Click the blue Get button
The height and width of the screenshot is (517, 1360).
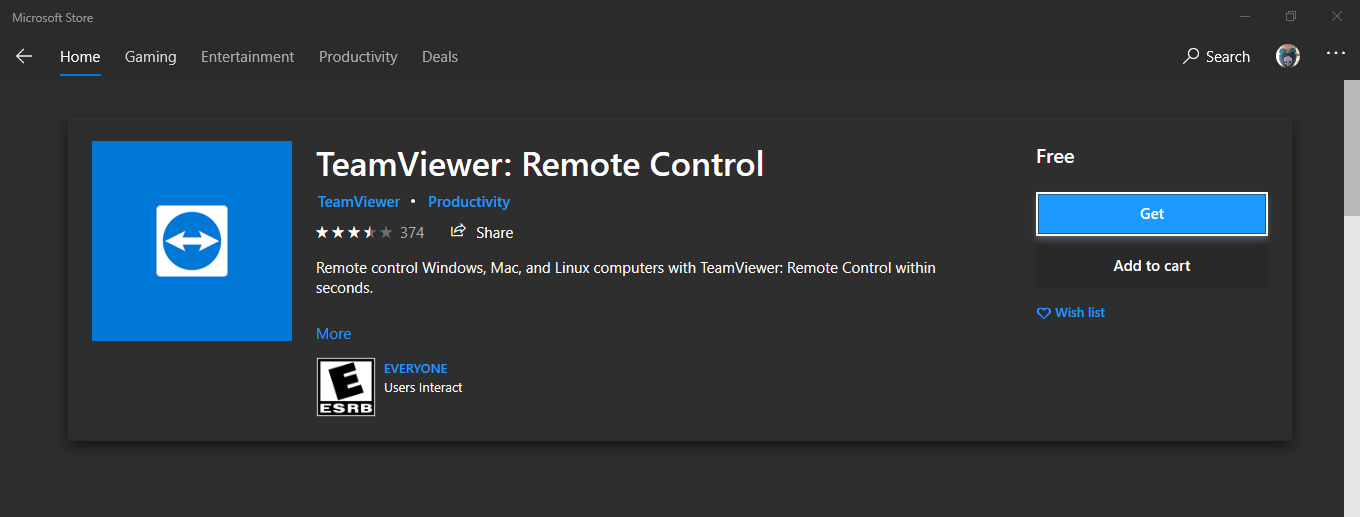click(1152, 214)
